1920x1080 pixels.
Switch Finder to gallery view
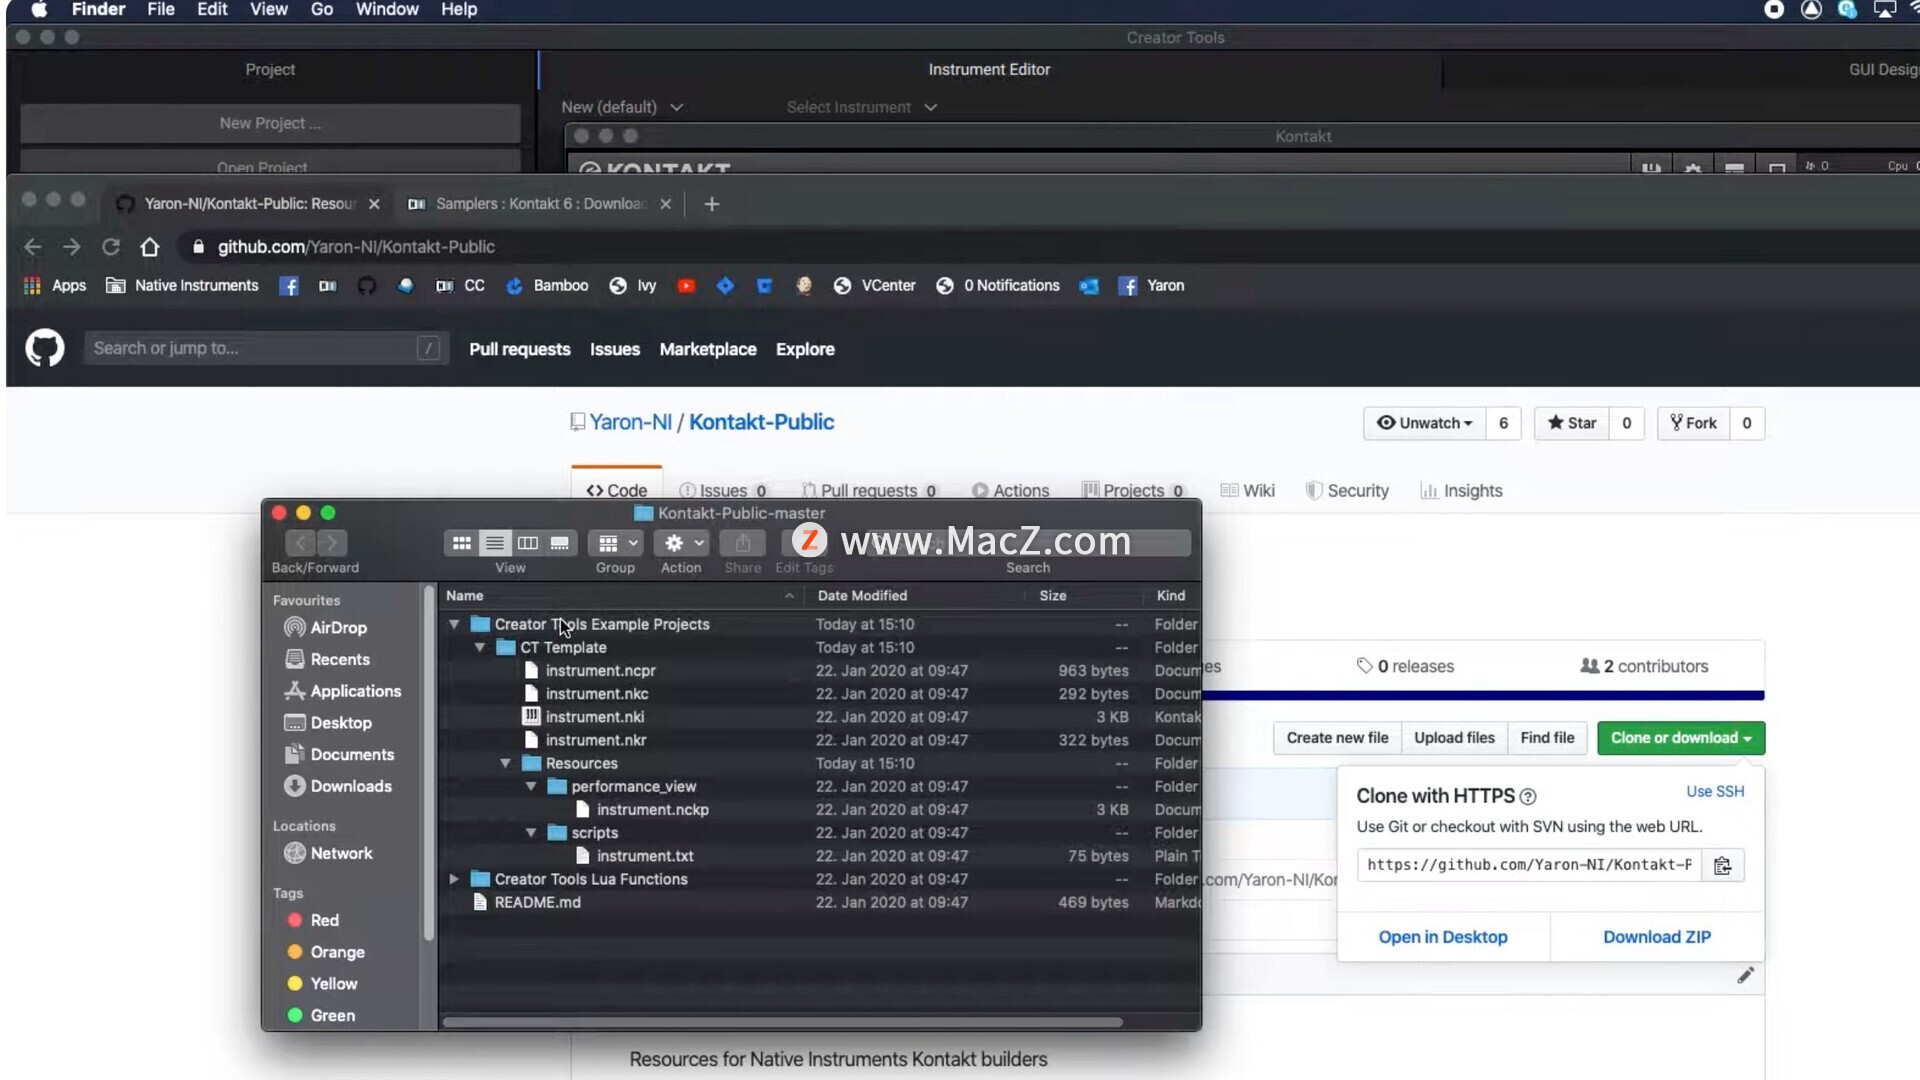pos(560,543)
